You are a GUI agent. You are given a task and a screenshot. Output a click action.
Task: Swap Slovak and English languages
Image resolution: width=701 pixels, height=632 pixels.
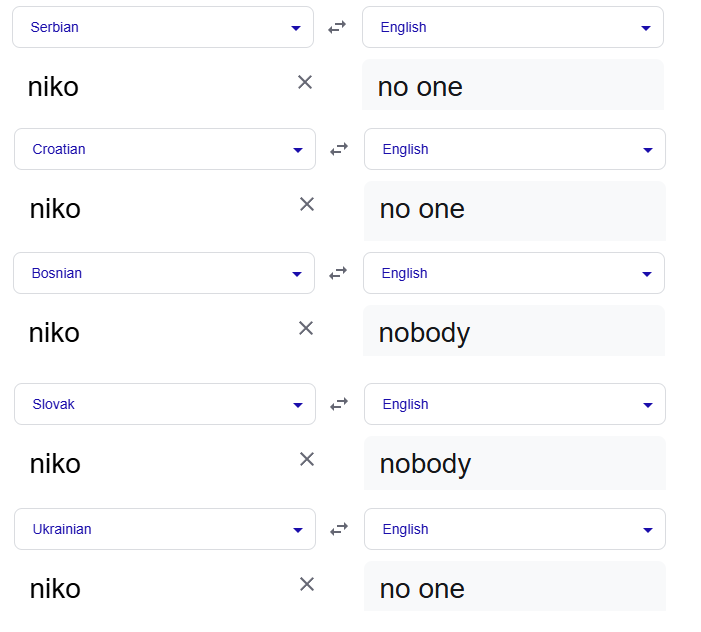(339, 404)
